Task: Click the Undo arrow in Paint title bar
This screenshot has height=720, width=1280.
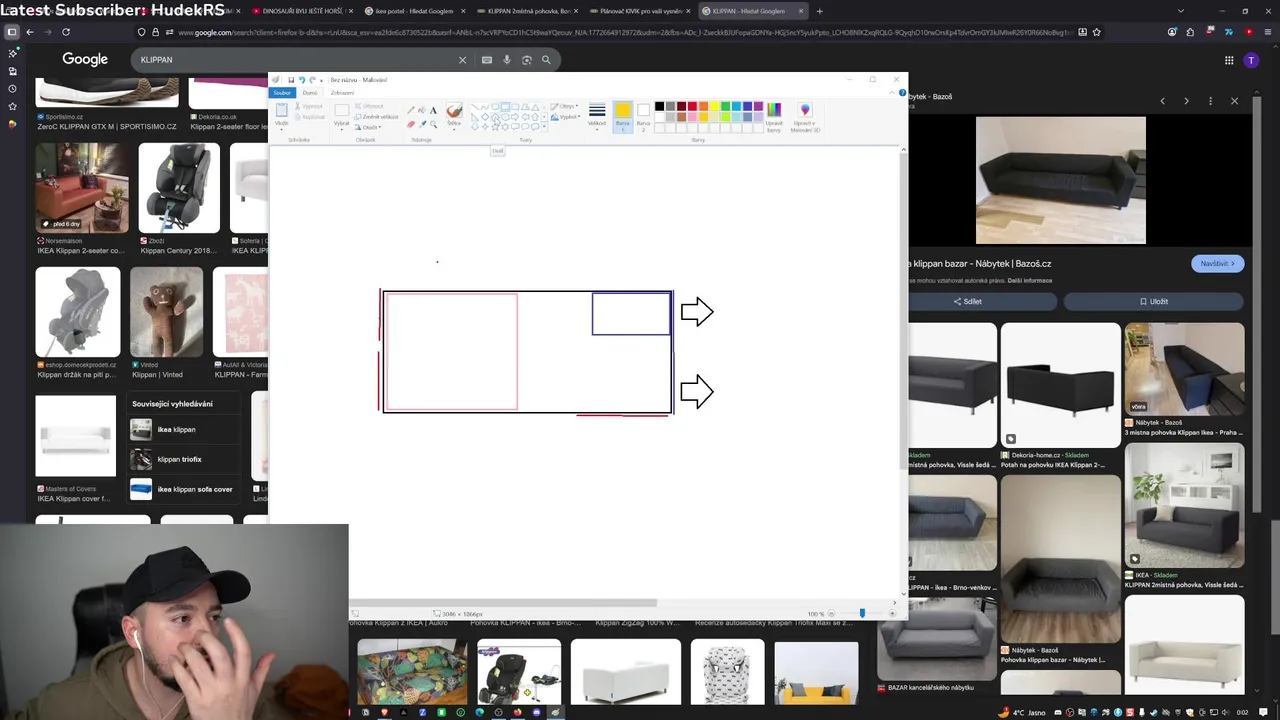Action: [x=302, y=80]
